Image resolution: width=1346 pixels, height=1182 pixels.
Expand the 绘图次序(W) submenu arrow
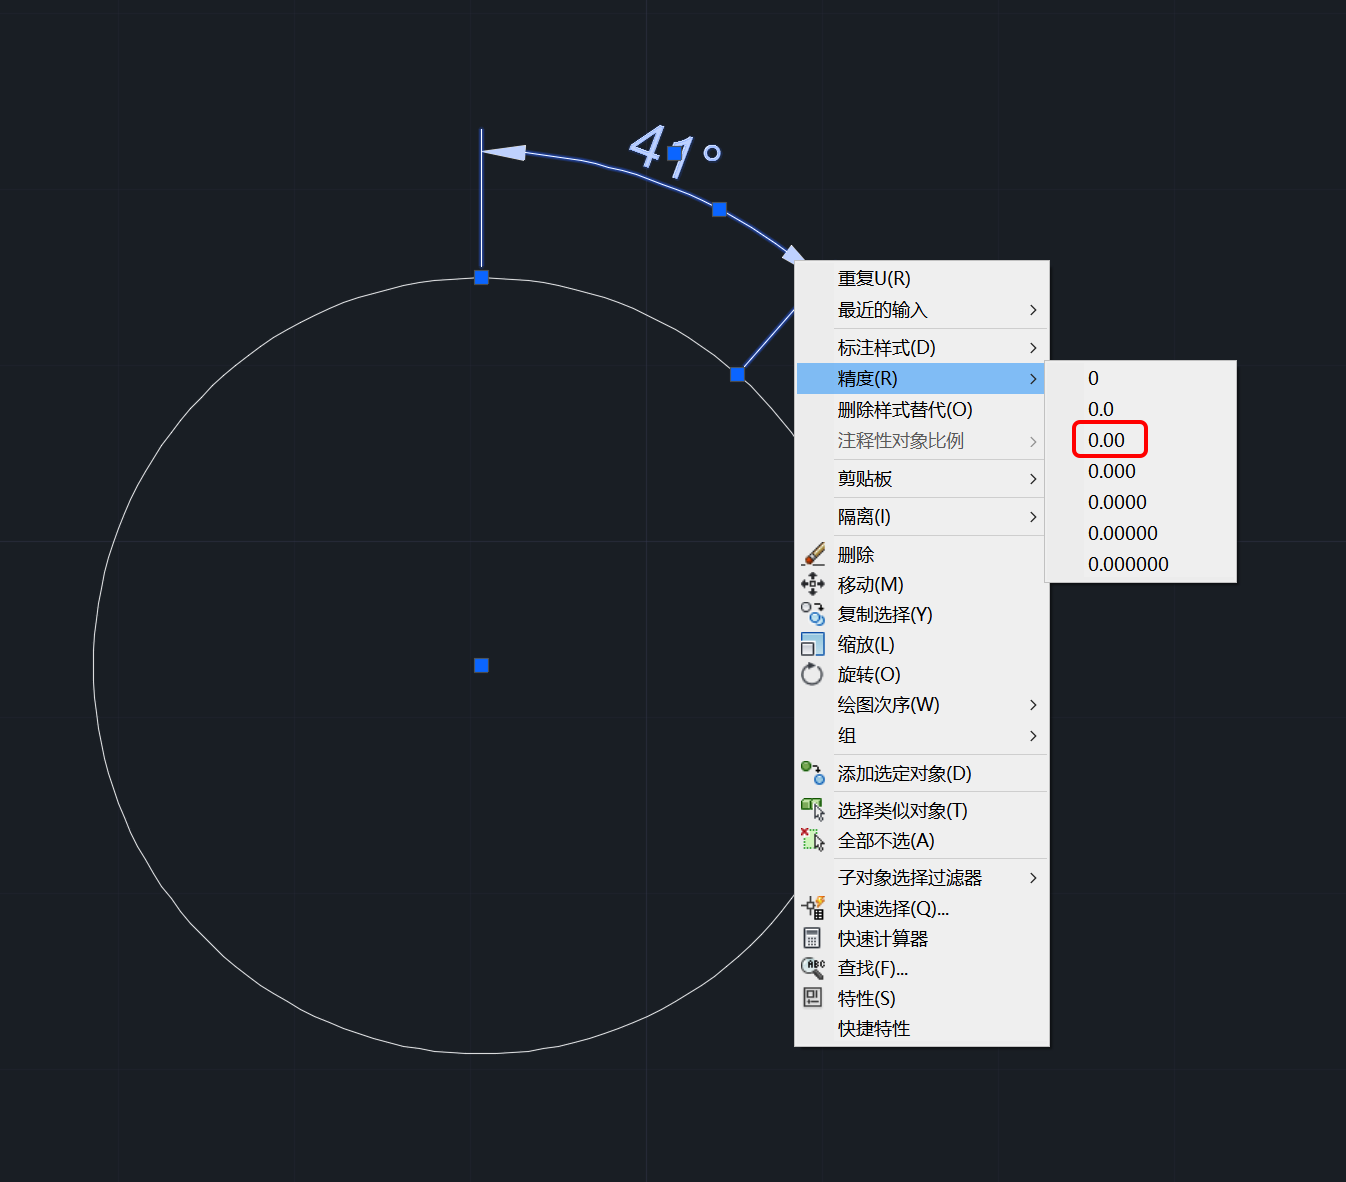point(1033,705)
